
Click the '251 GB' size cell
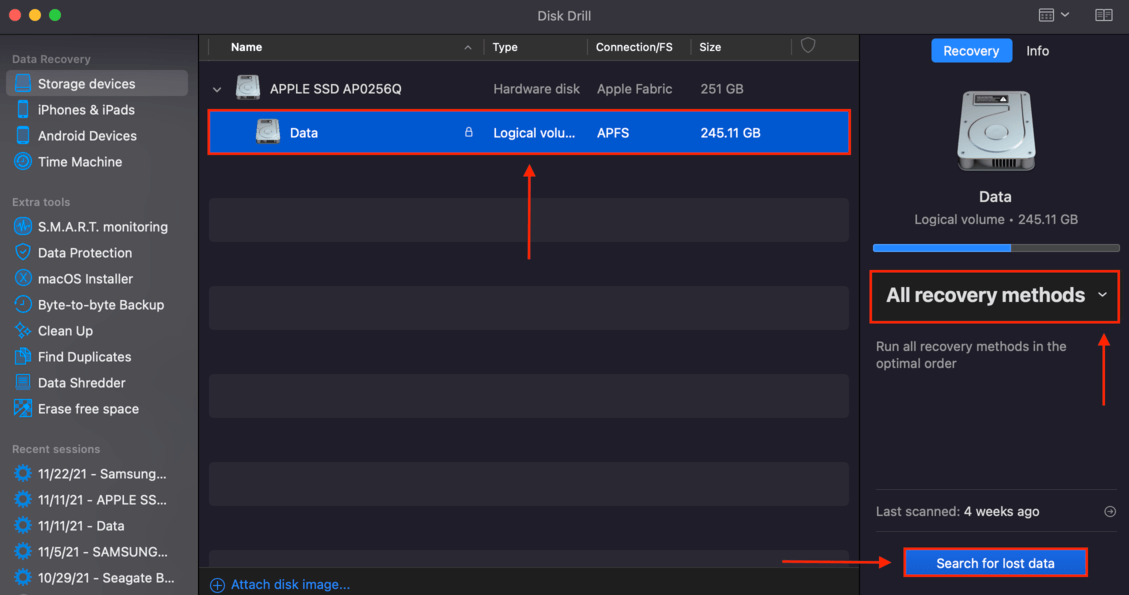721,89
